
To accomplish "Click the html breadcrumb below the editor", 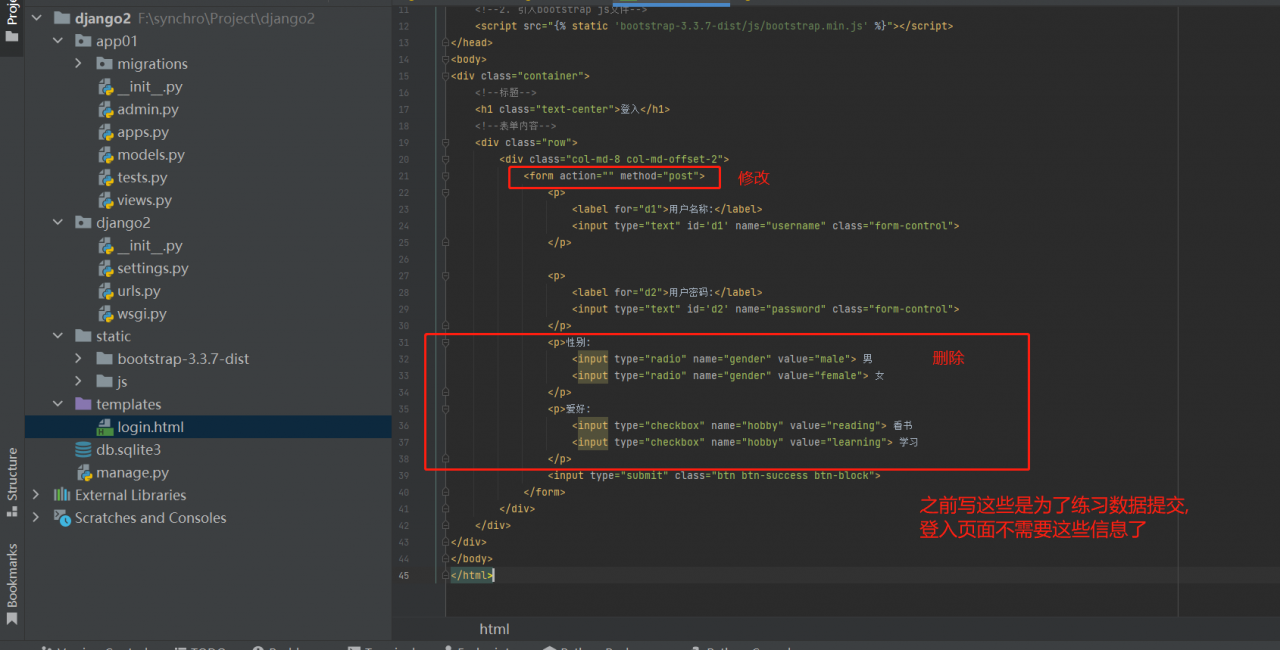I will pos(494,629).
